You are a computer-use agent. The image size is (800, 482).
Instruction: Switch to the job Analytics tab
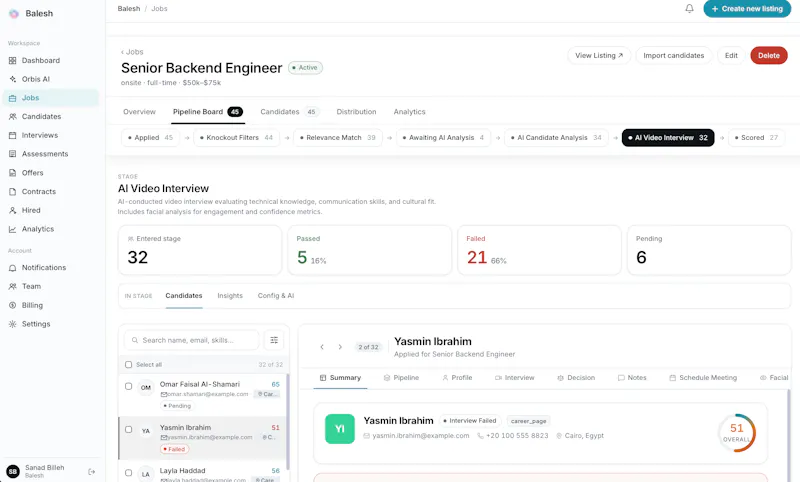pyautogui.click(x=409, y=112)
